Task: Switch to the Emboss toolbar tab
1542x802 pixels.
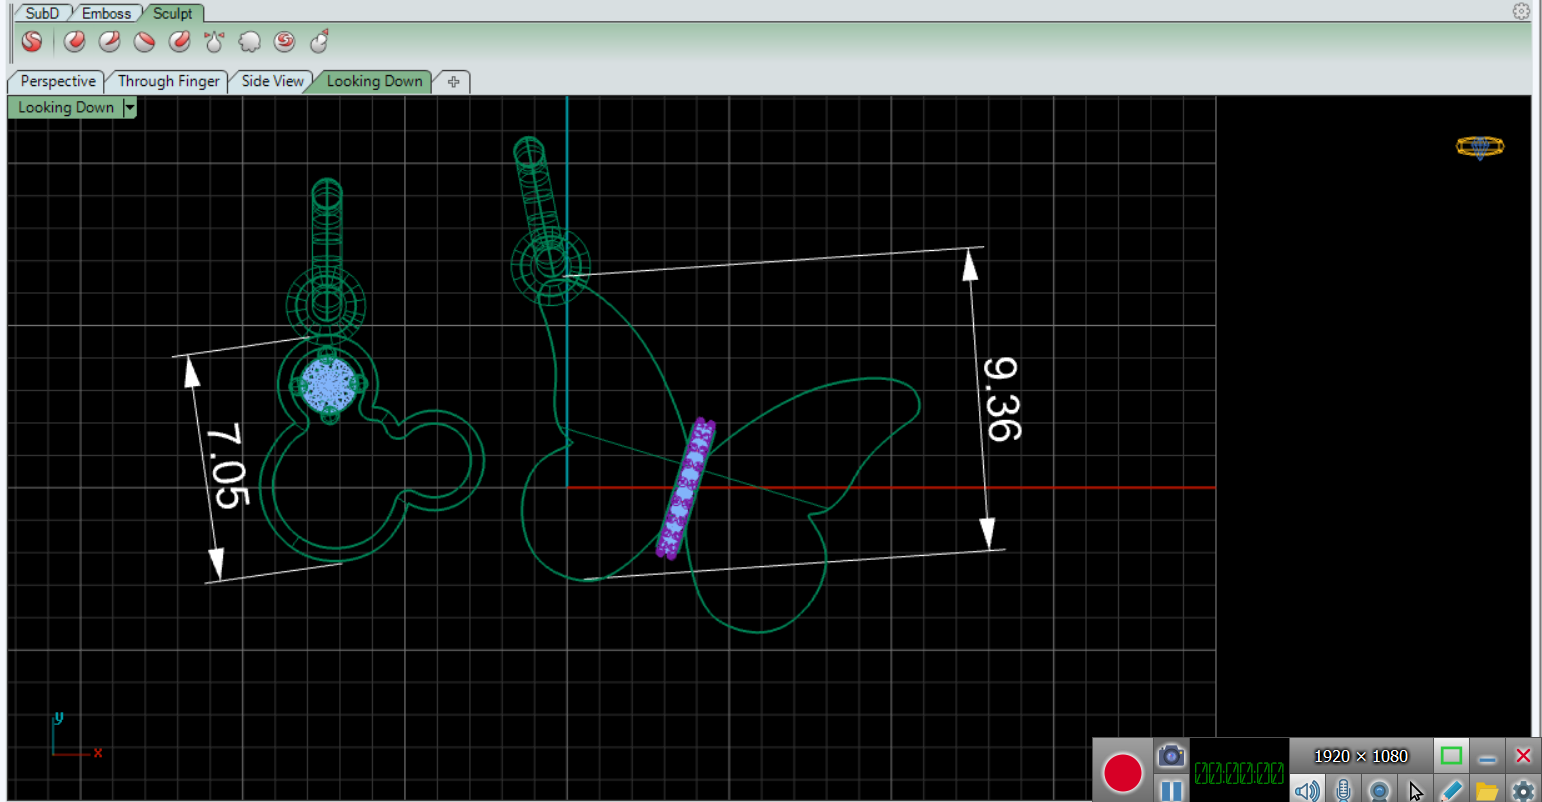Action: [106, 13]
